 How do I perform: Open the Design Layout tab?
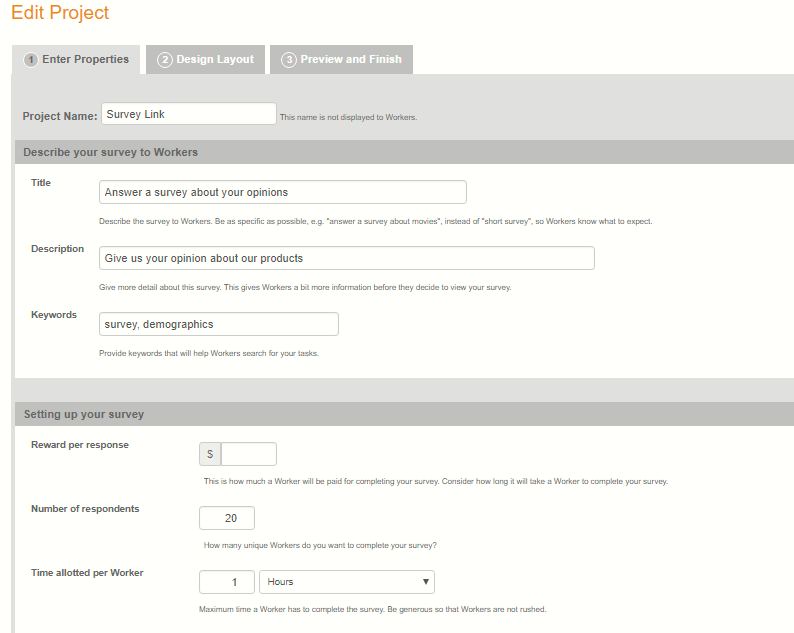(206, 60)
